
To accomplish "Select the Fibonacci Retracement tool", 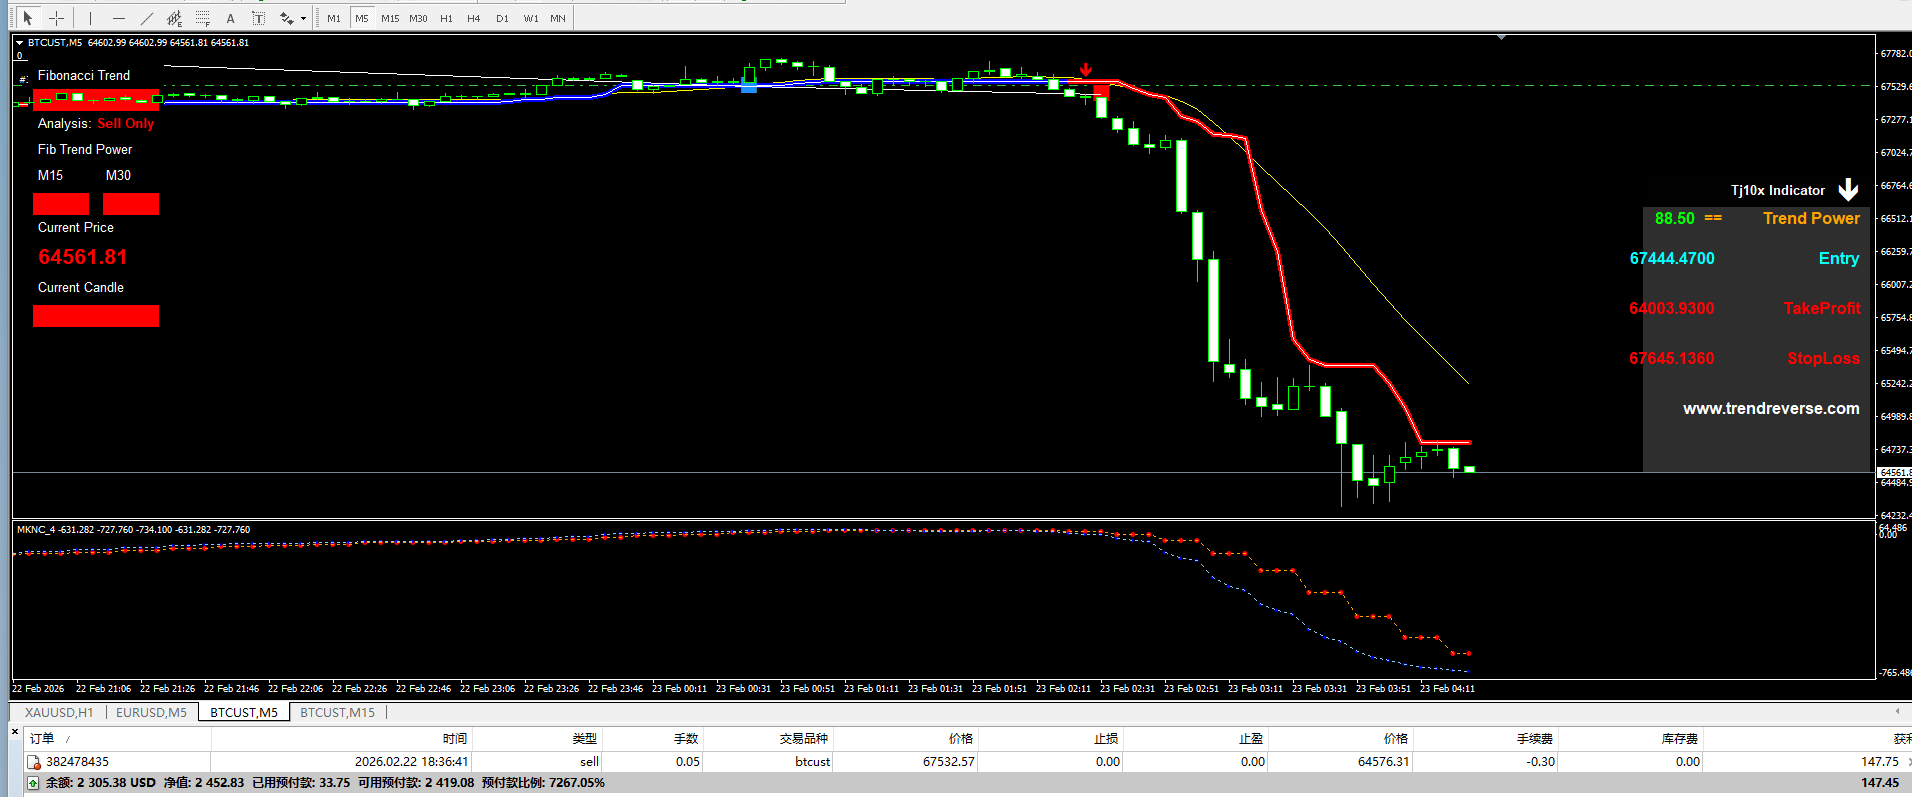I will click(x=203, y=18).
